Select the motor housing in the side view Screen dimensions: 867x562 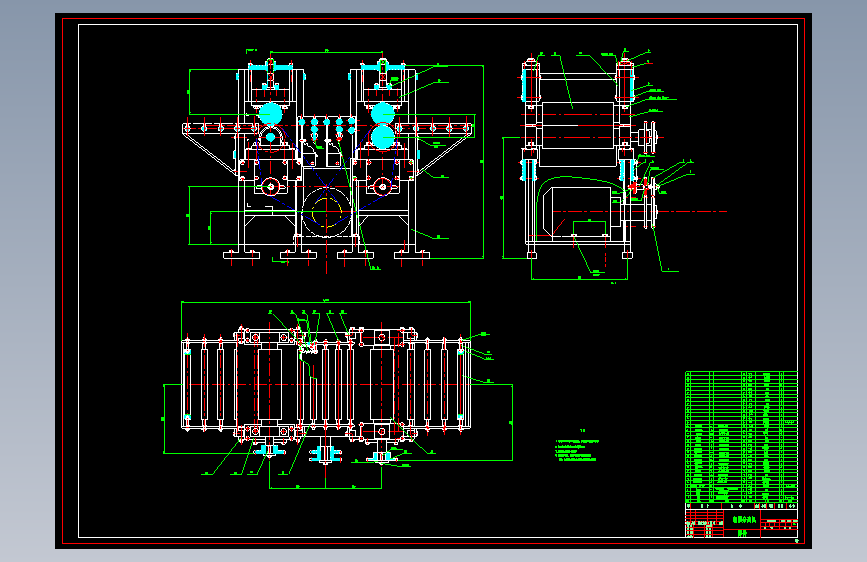pyautogui.click(x=579, y=211)
